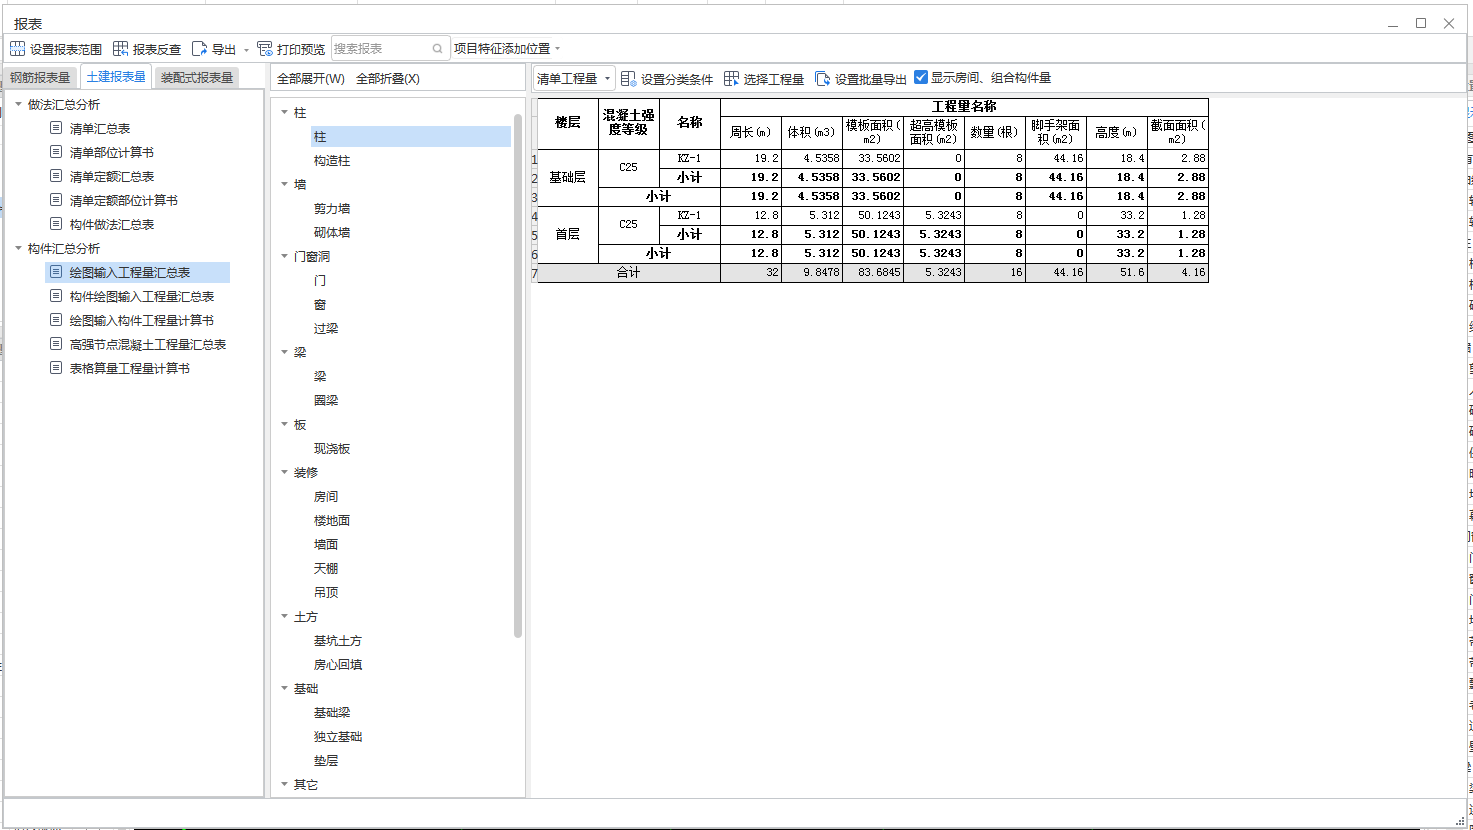The height and width of the screenshot is (830, 1473).
Task: Select 垫层 in component list
Action: 326,761
